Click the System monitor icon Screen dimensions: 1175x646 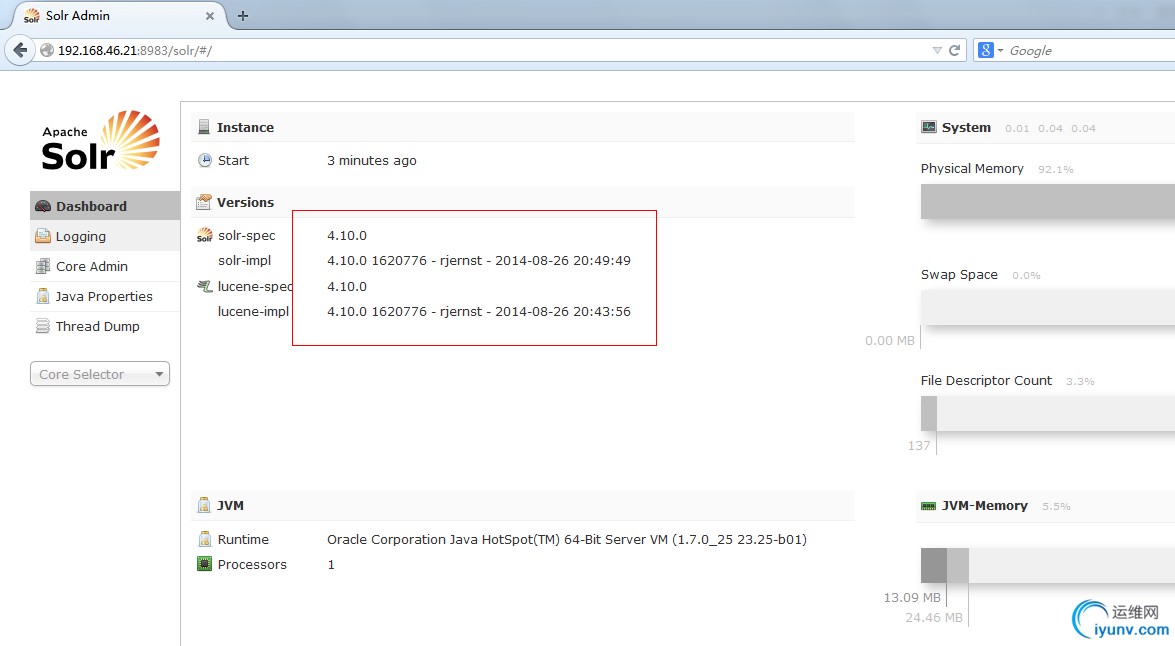(x=928, y=127)
